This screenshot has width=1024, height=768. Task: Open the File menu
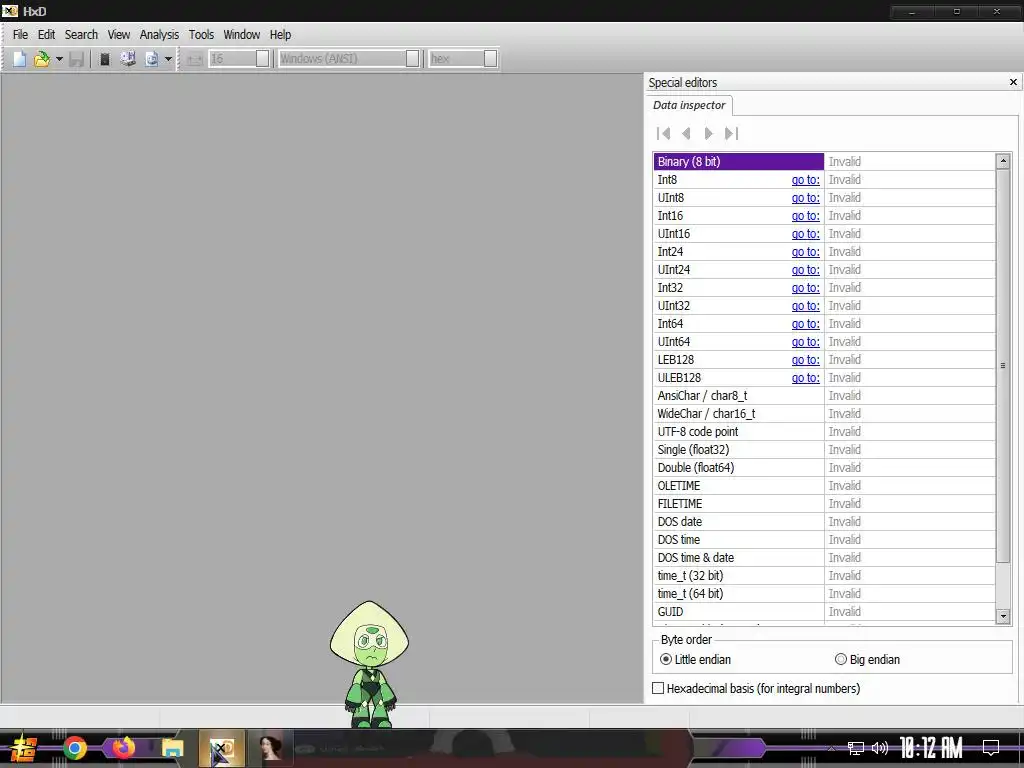20,35
